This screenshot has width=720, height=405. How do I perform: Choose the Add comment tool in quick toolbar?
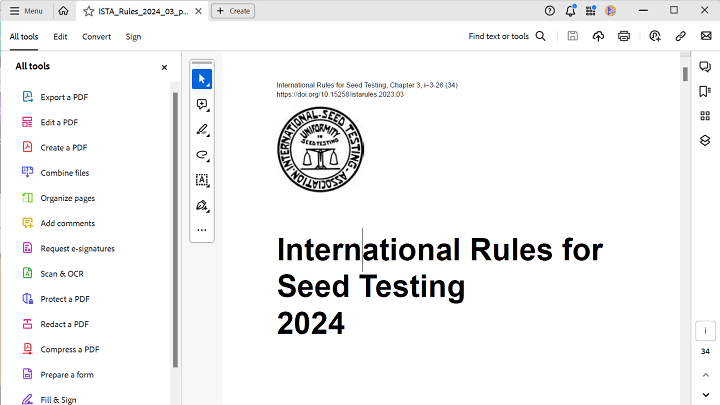point(202,105)
